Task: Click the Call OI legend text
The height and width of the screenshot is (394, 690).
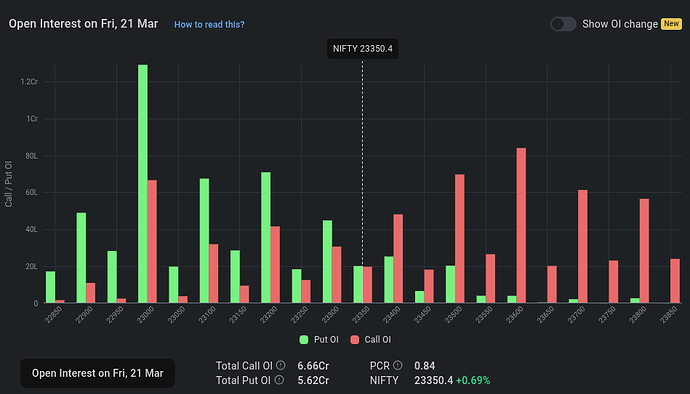Action: (378, 339)
